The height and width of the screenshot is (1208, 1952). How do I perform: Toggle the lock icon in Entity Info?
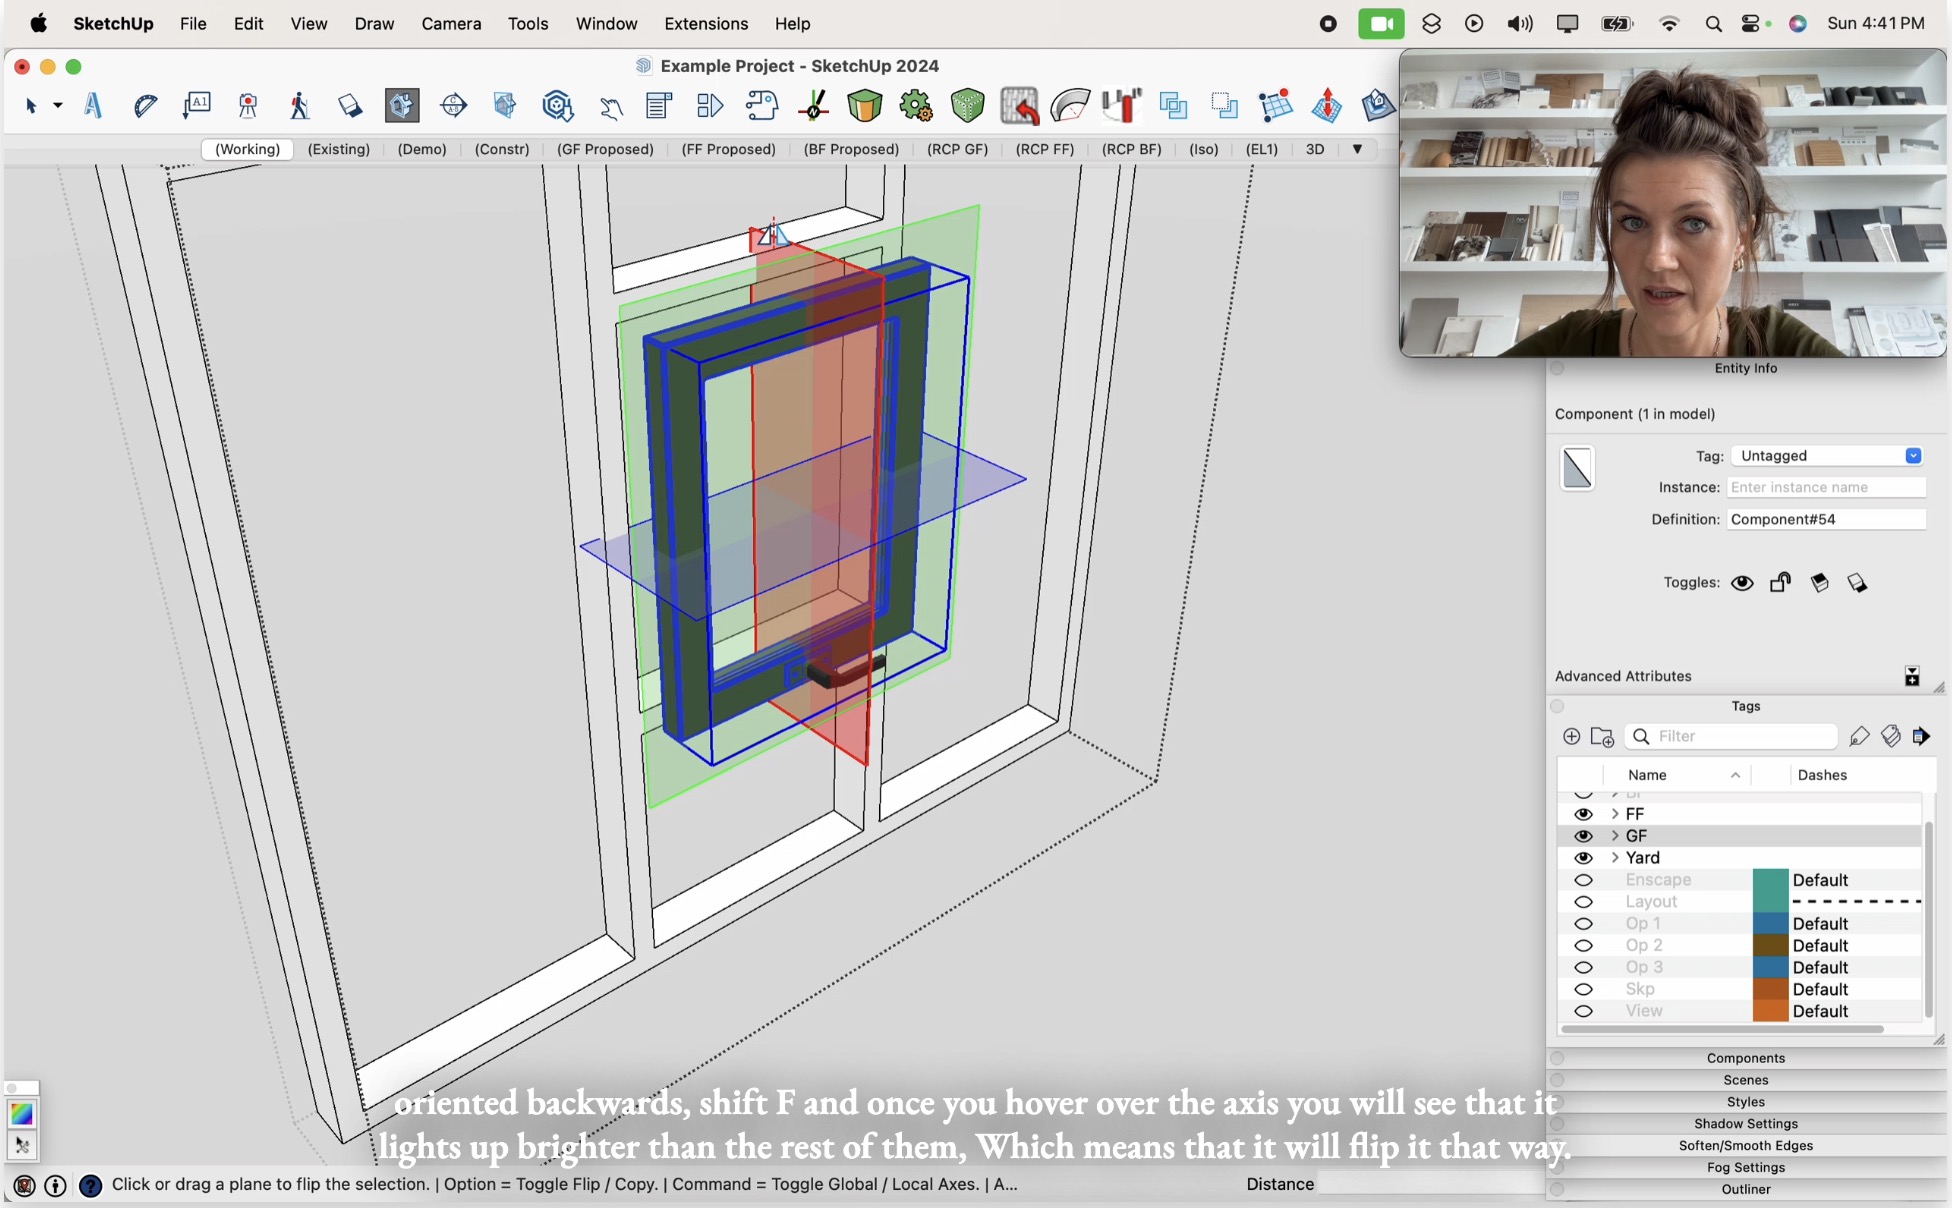tap(1781, 582)
